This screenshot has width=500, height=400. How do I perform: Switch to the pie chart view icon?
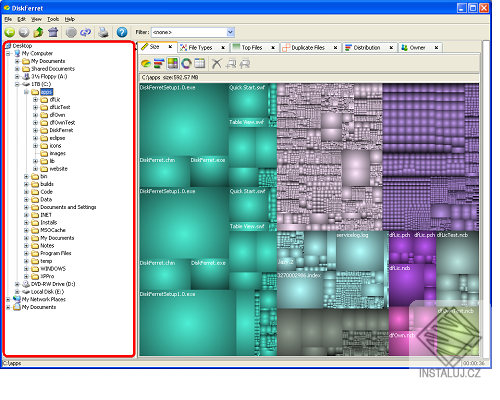[x=146, y=63]
